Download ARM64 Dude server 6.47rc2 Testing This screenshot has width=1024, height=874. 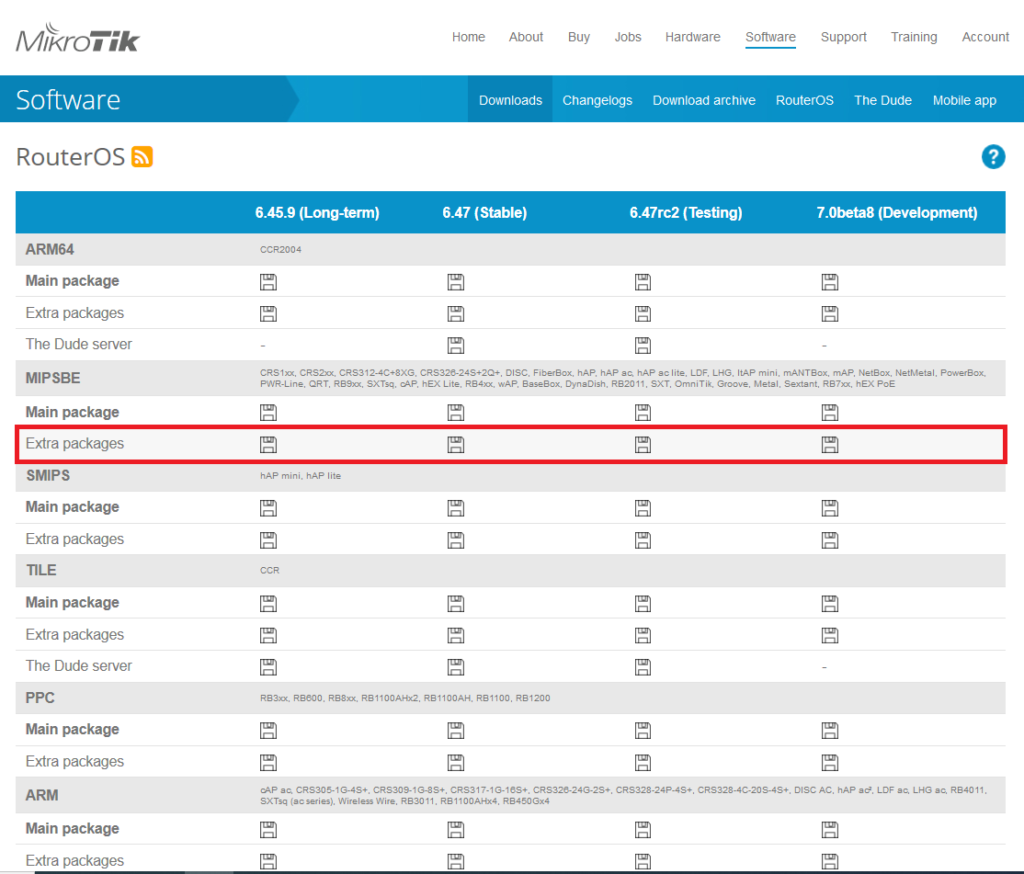[643, 346]
